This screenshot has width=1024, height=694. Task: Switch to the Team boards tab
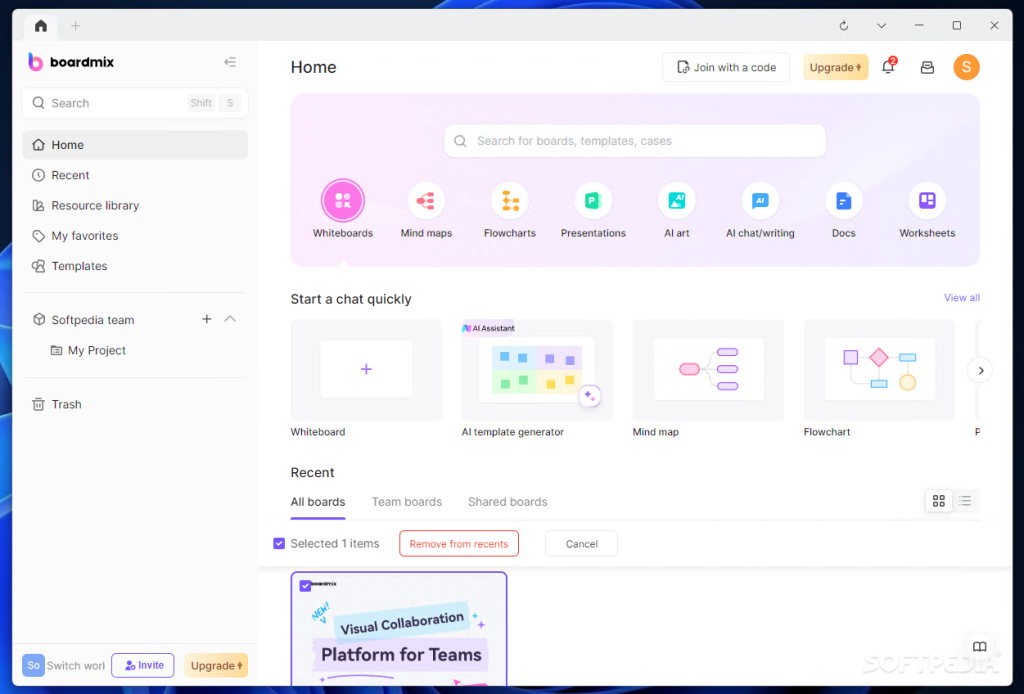click(406, 502)
